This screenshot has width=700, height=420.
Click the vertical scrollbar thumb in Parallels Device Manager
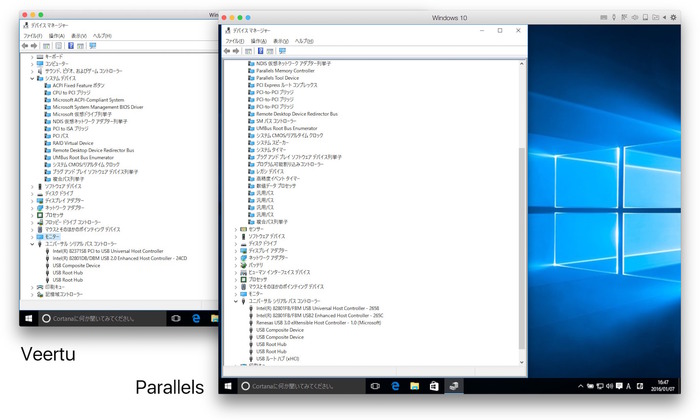pyautogui.click(x=521, y=248)
